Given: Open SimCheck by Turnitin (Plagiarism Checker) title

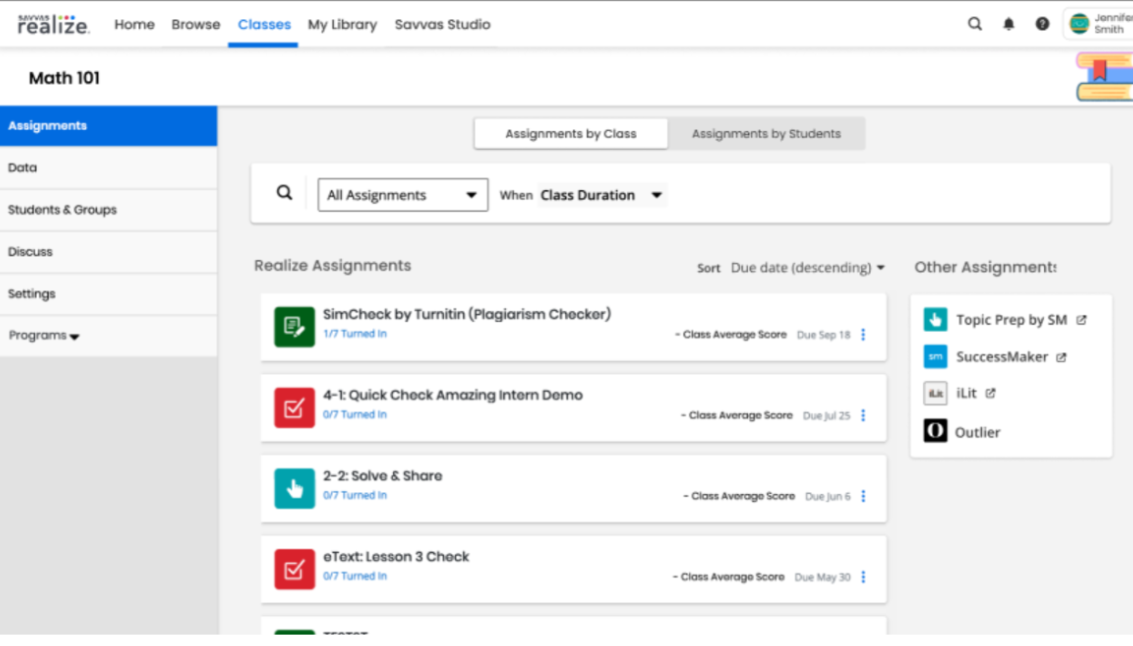Looking at the screenshot, I should tap(467, 314).
